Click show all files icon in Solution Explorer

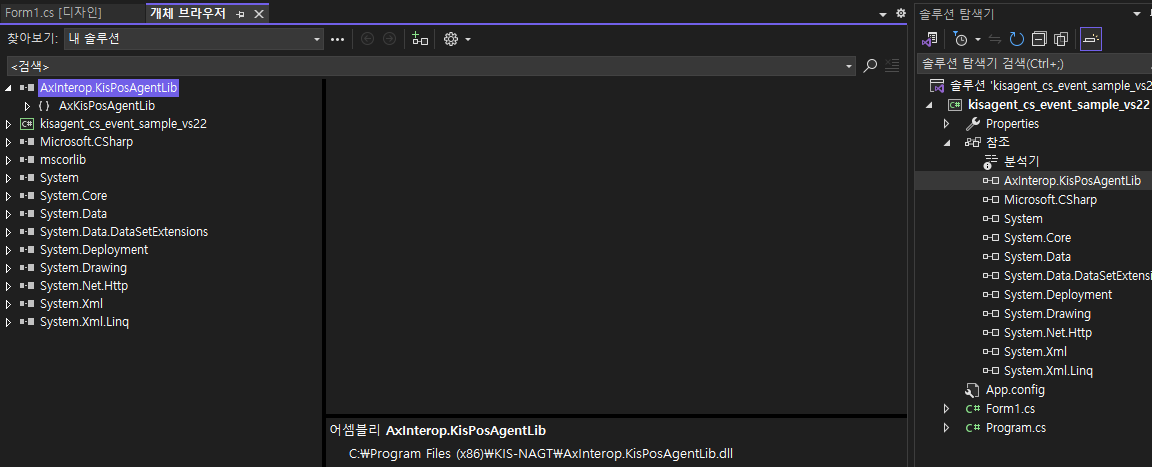click(1060, 39)
